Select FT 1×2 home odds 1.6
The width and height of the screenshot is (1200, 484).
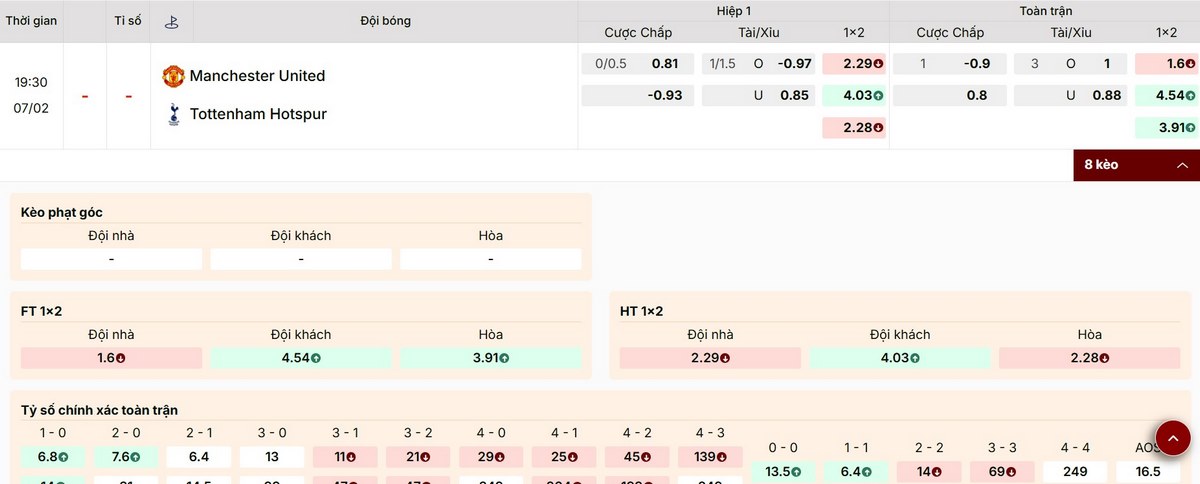pyautogui.click(x=111, y=358)
